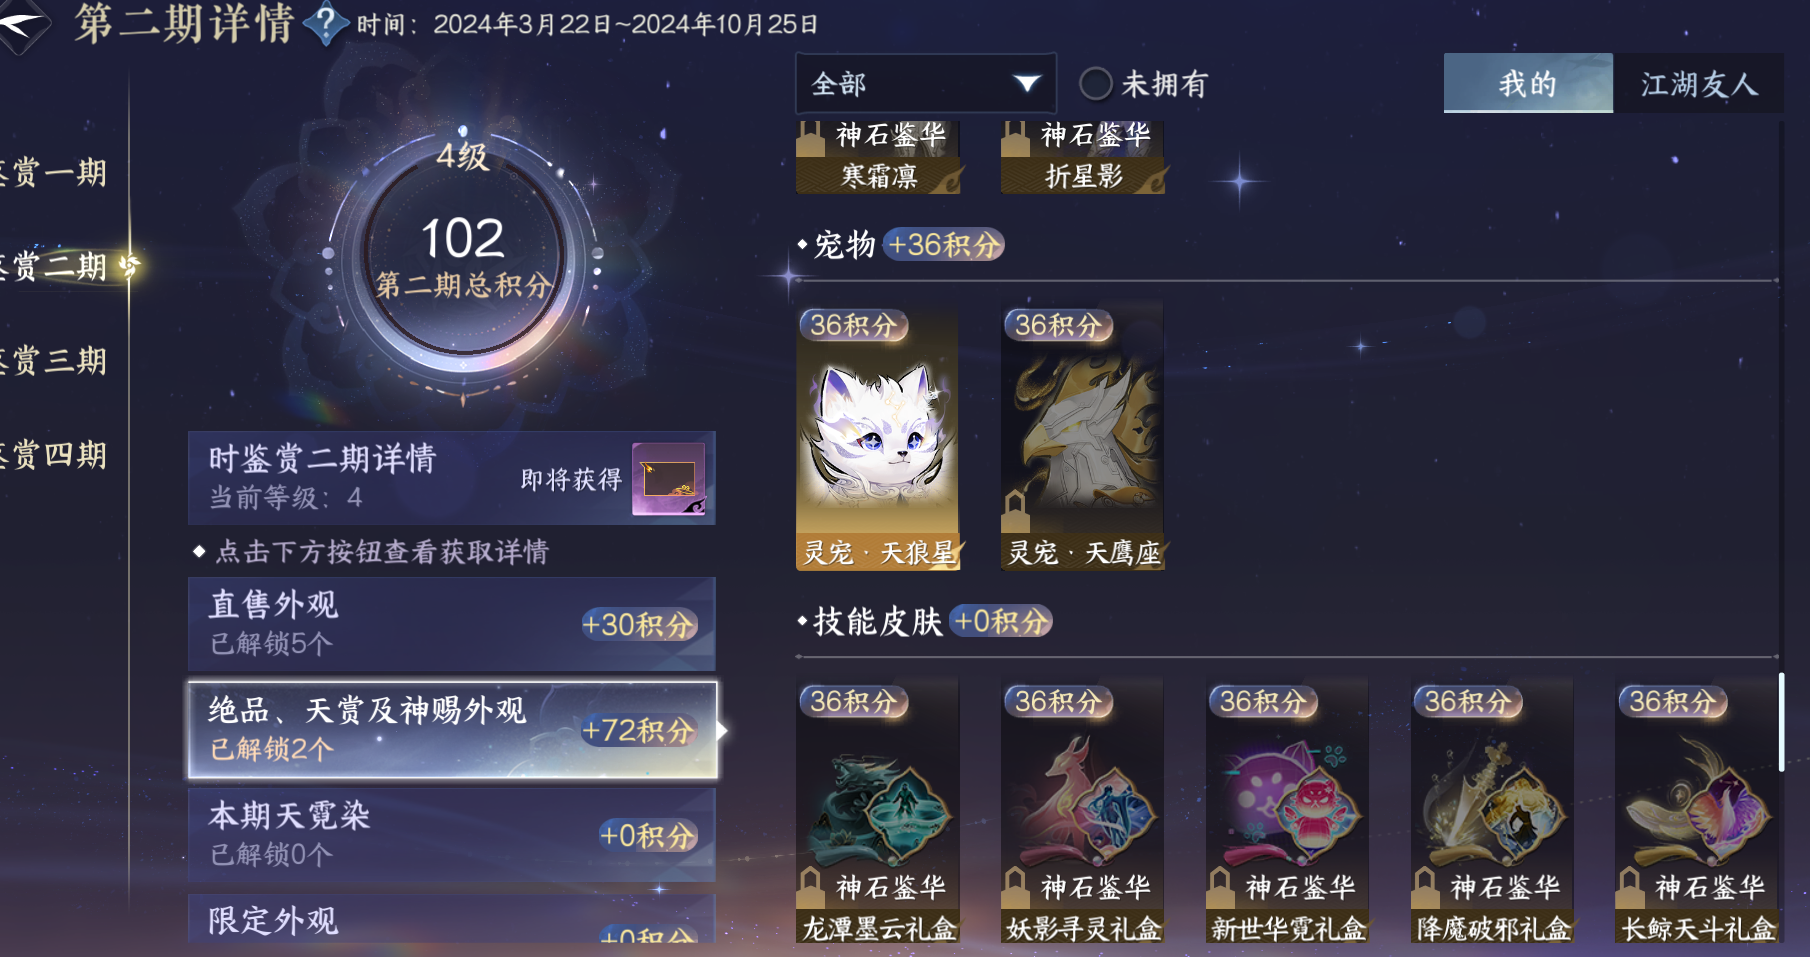The image size is (1810, 957).
Task: Click the right-side vertical scrollbar
Action: 1781,722
